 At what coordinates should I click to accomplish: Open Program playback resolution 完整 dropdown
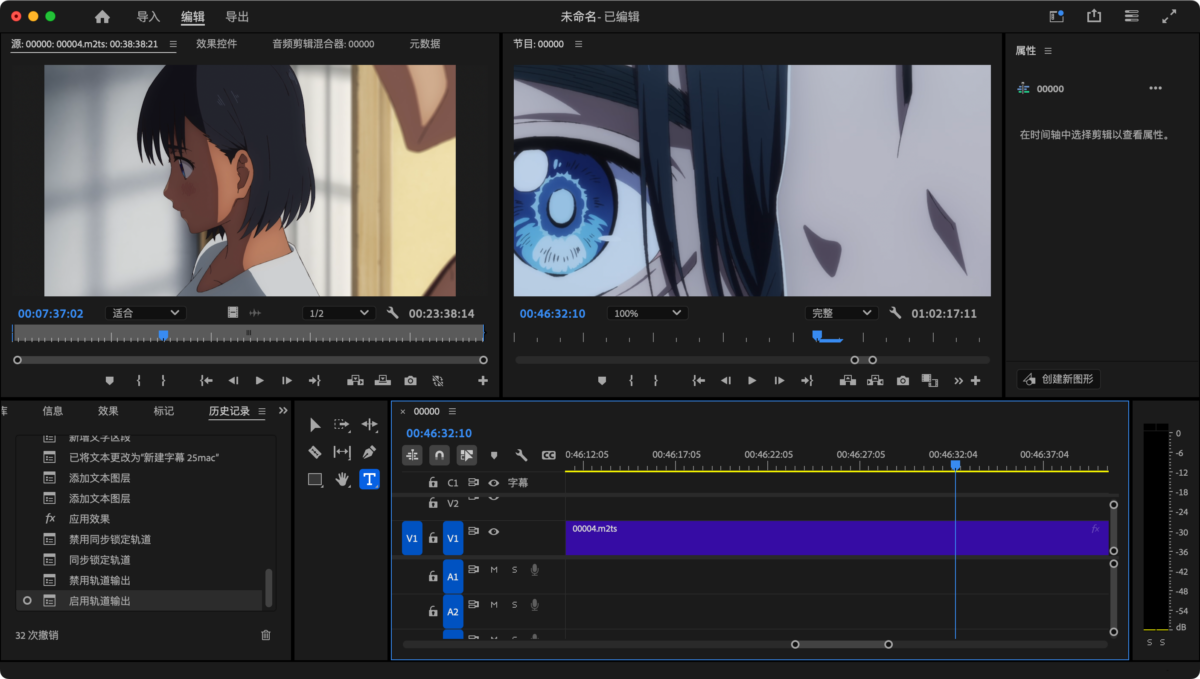[841, 313]
